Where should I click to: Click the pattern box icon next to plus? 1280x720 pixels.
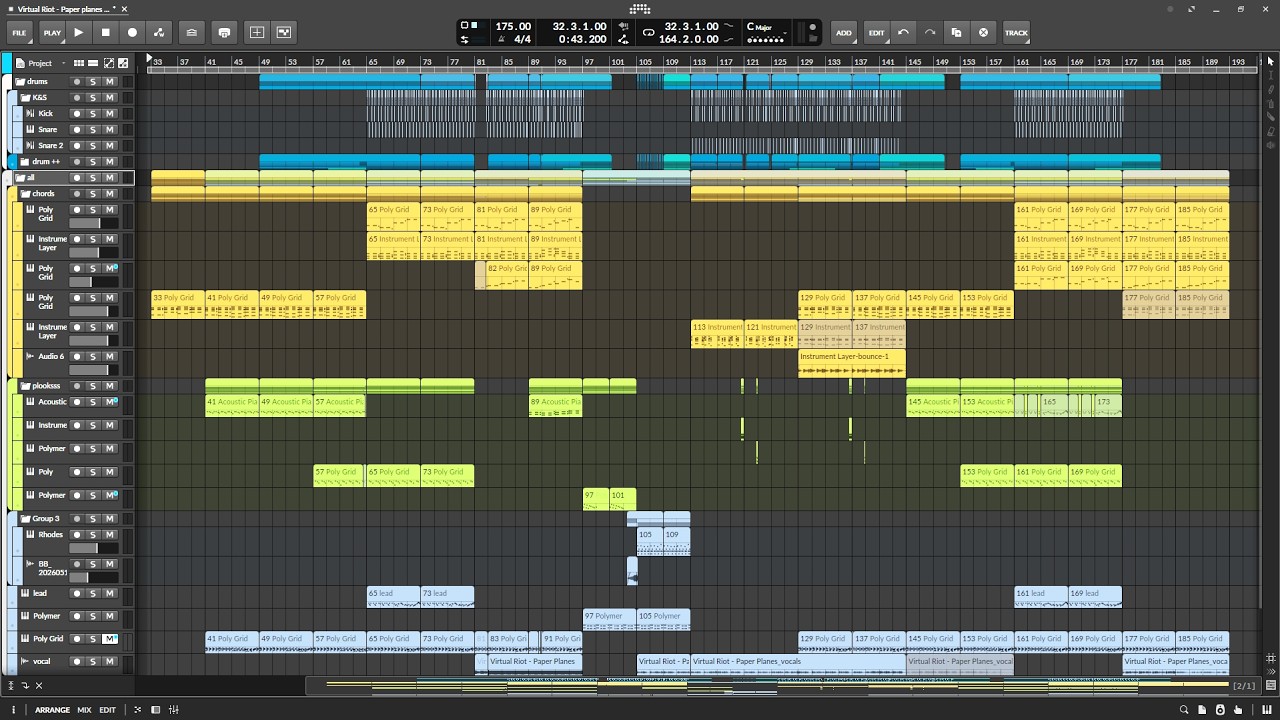284,32
